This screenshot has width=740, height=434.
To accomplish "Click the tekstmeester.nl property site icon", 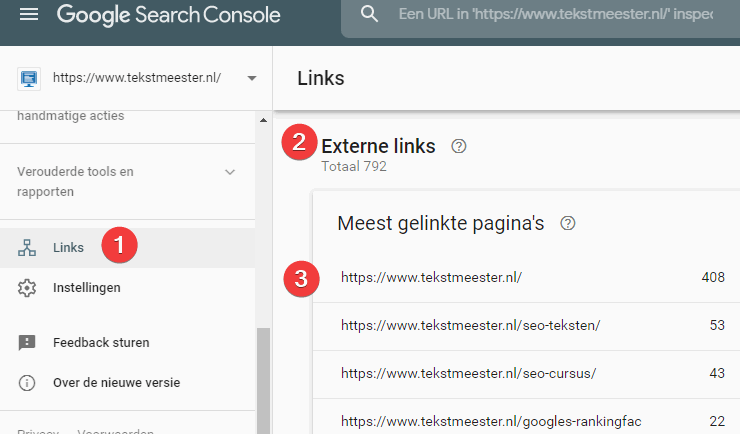I will click(x=29, y=78).
